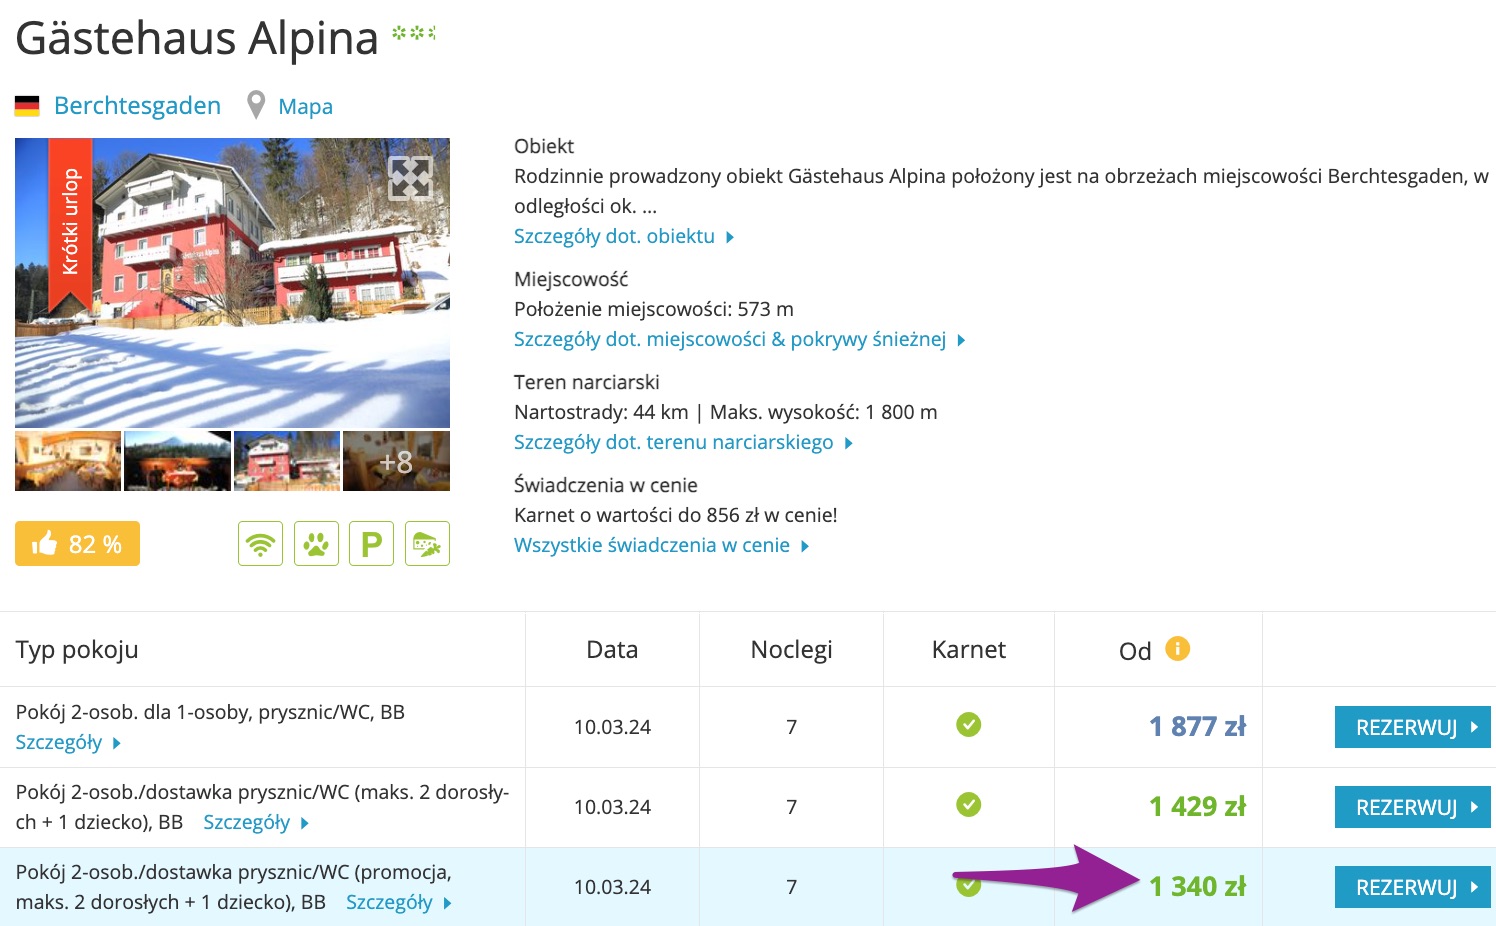
Task: Click the parking P icon
Action: 371,544
